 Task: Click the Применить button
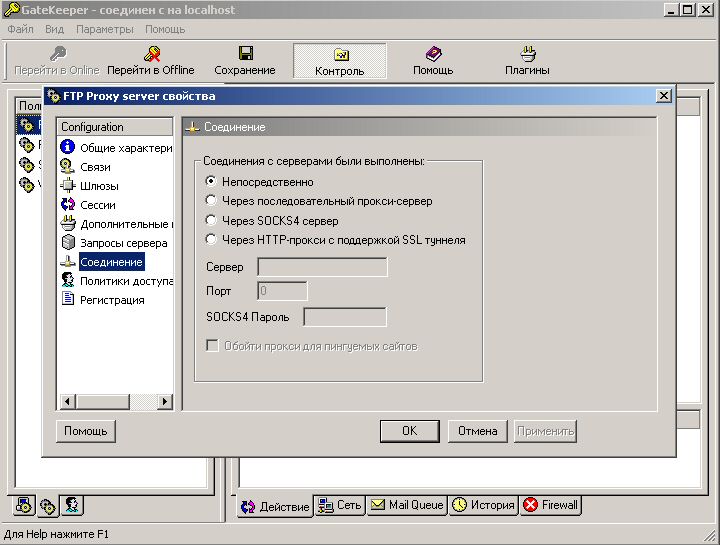[x=545, y=431]
